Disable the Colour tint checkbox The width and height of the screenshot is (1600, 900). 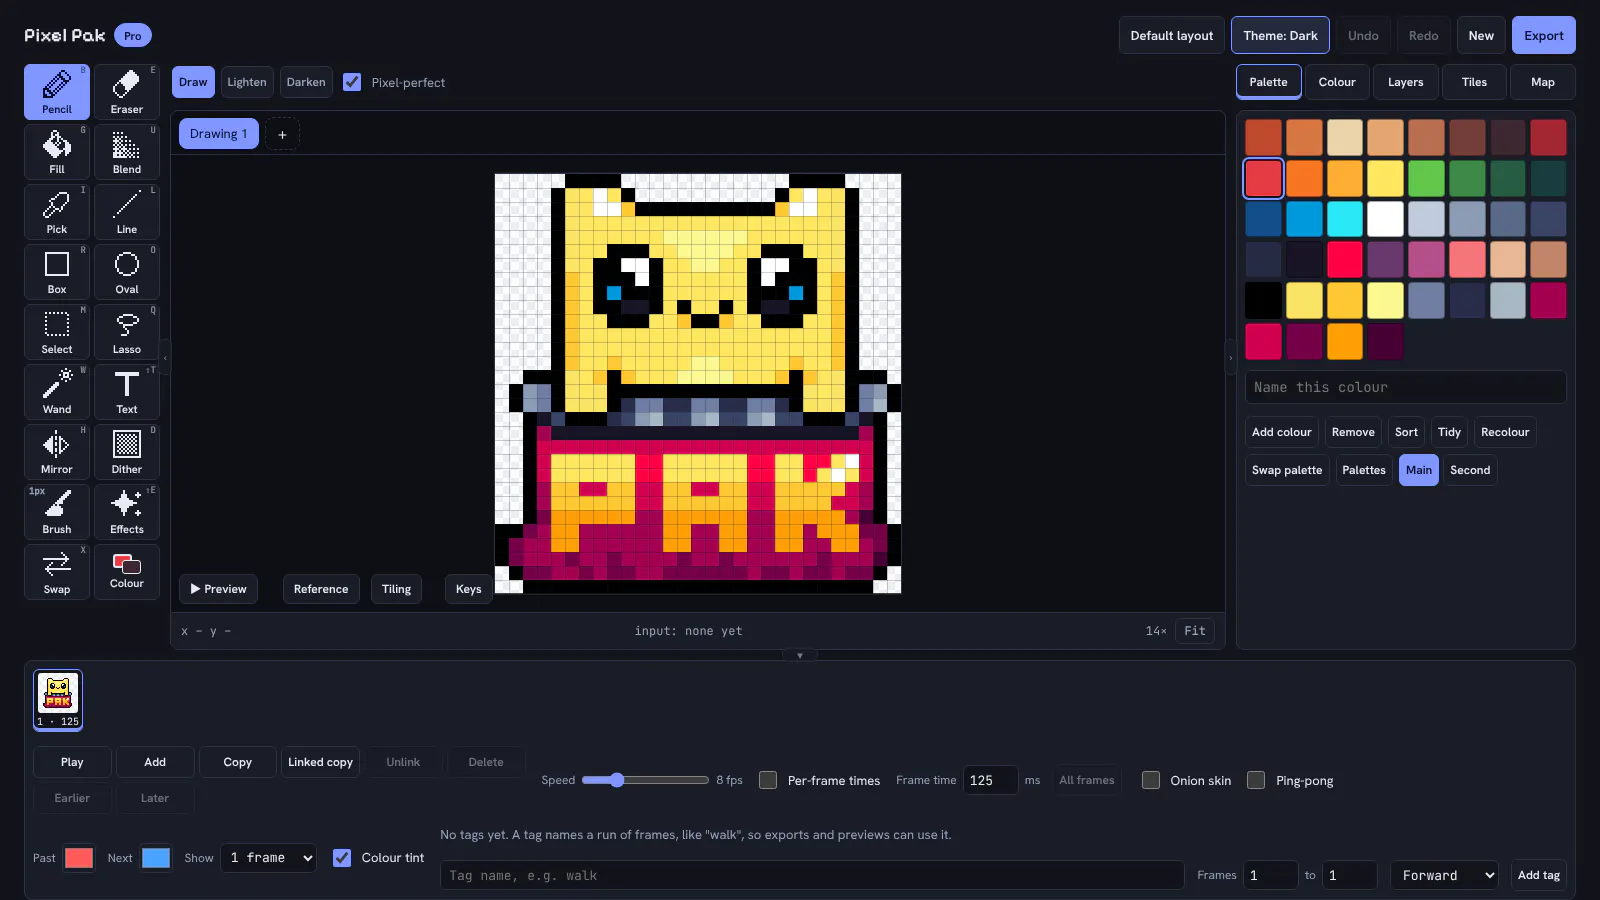tap(342, 858)
